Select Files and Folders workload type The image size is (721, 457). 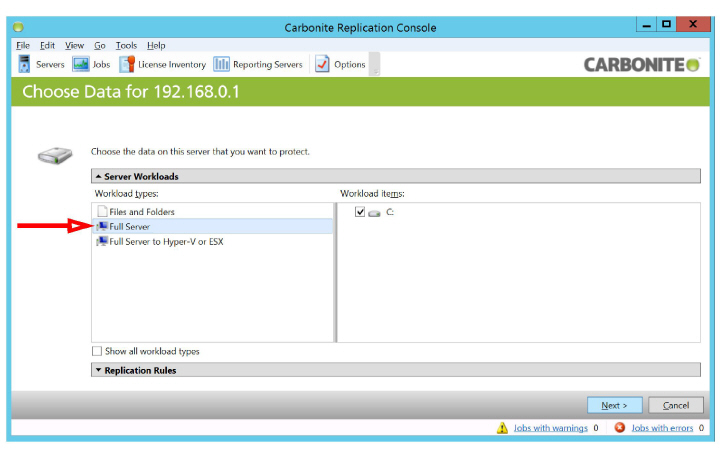(212, 211)
